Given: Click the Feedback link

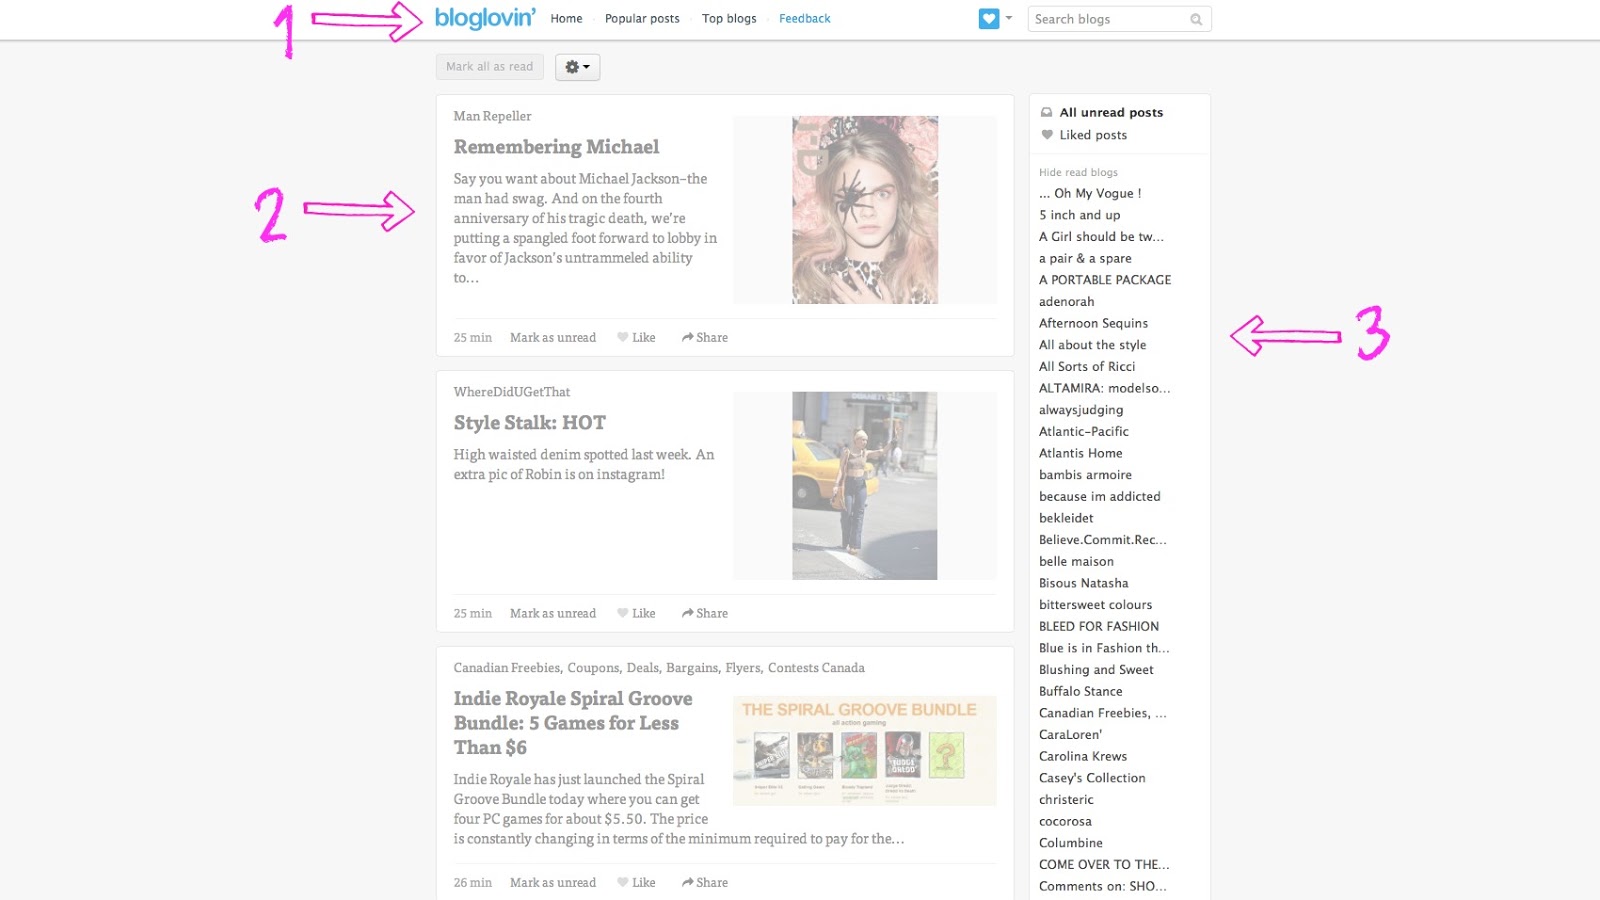Looking at the screenshot, I should [x=805, y=19].
